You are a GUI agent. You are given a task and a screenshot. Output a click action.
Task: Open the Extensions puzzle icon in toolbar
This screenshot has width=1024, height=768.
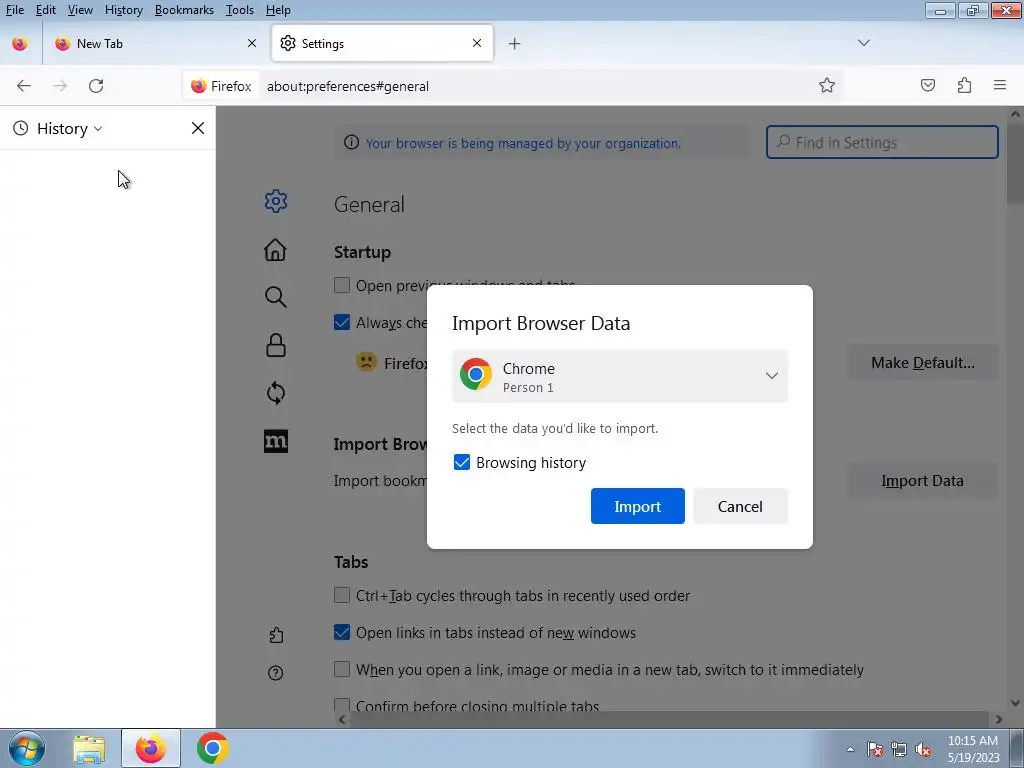964,86
